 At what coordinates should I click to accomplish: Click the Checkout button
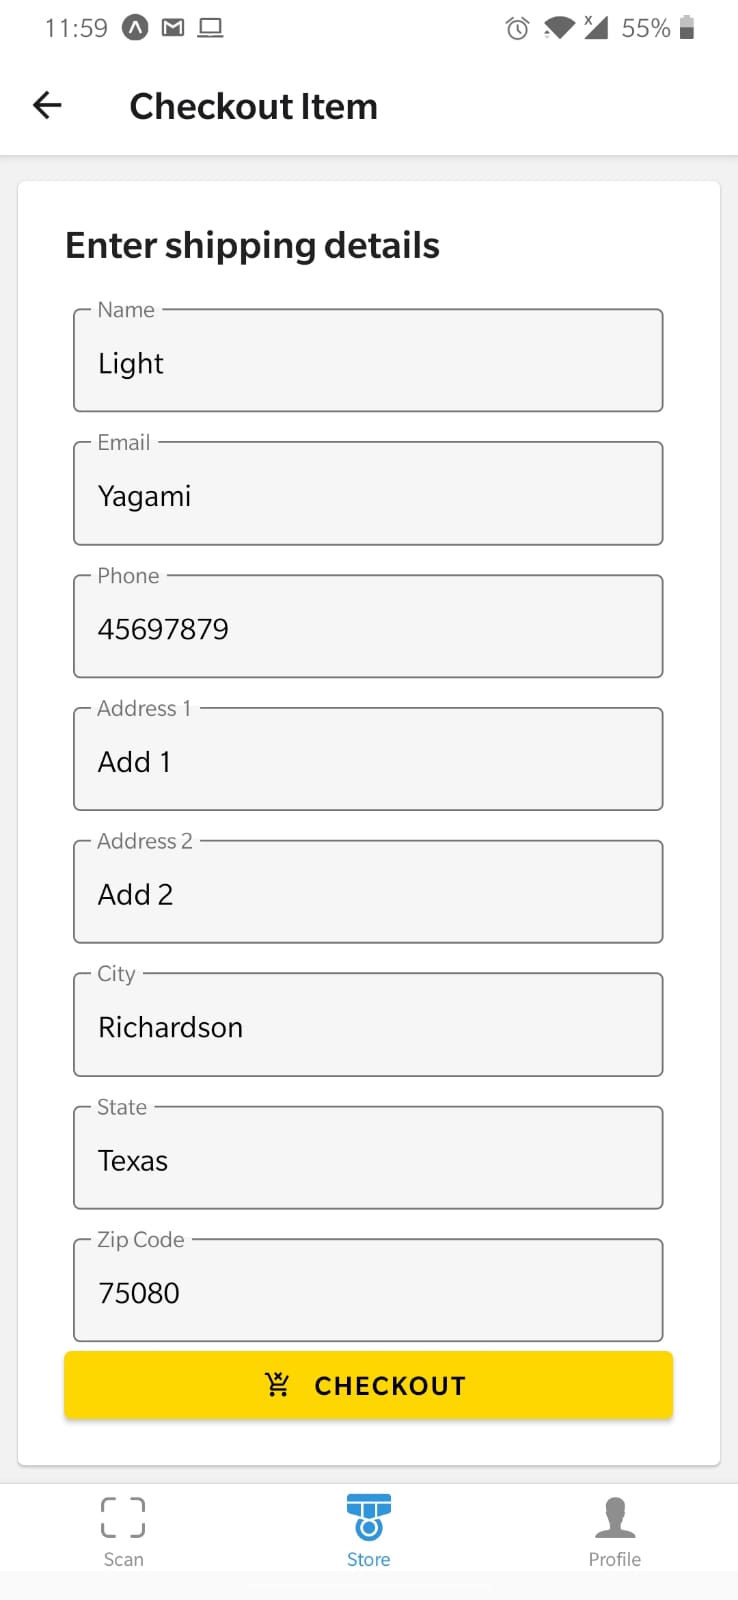(x=369, y=1385)
